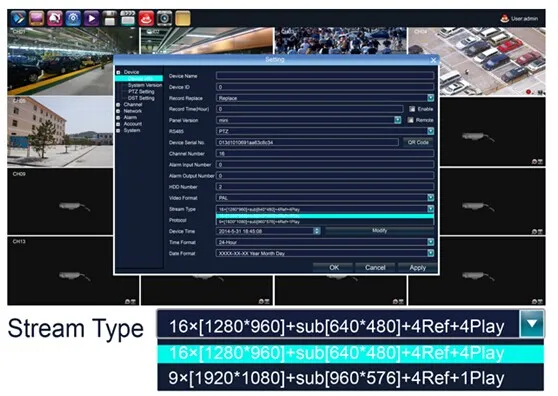Screen dimensions: 558x396
Task: Click the HDD Number field
Action: tap(325, 186)
